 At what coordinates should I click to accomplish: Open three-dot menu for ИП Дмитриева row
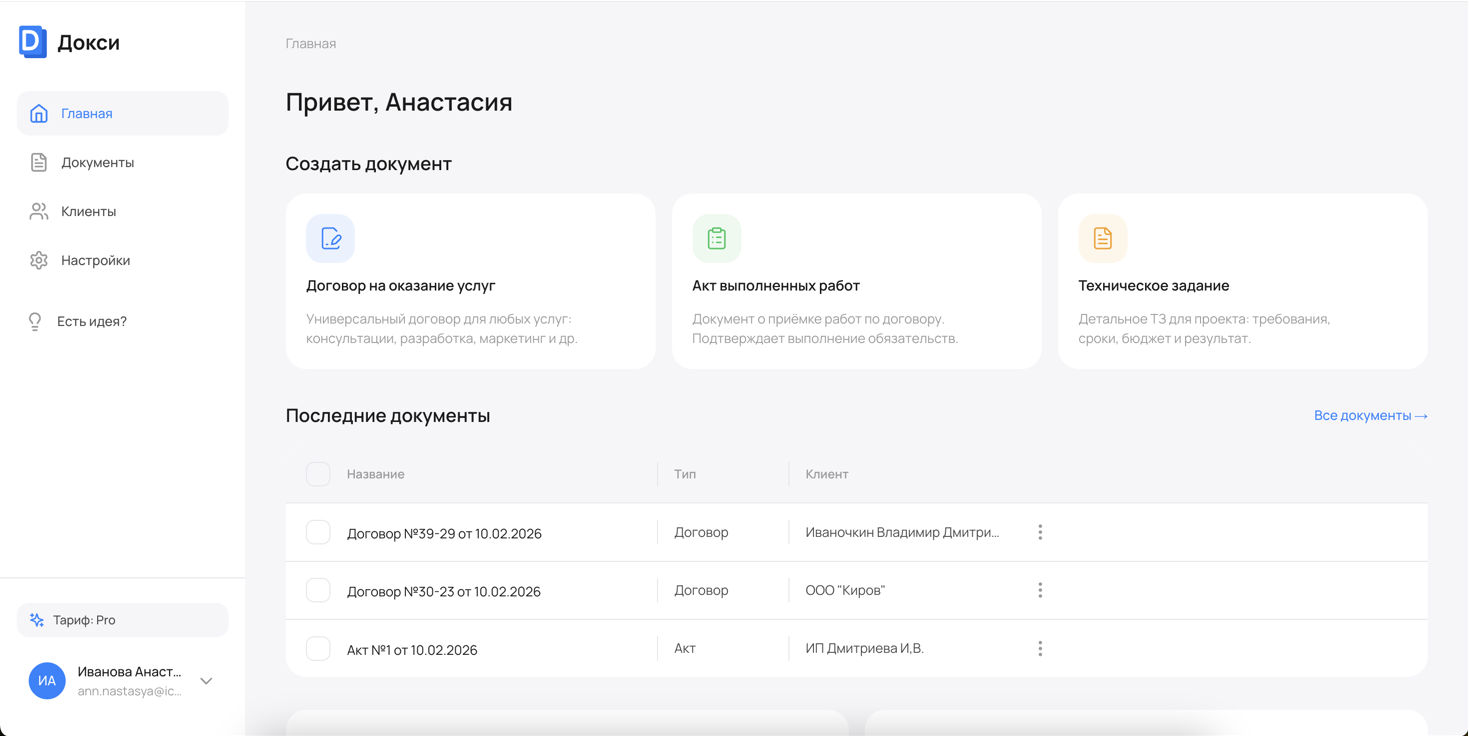(x=1040, y=648)
